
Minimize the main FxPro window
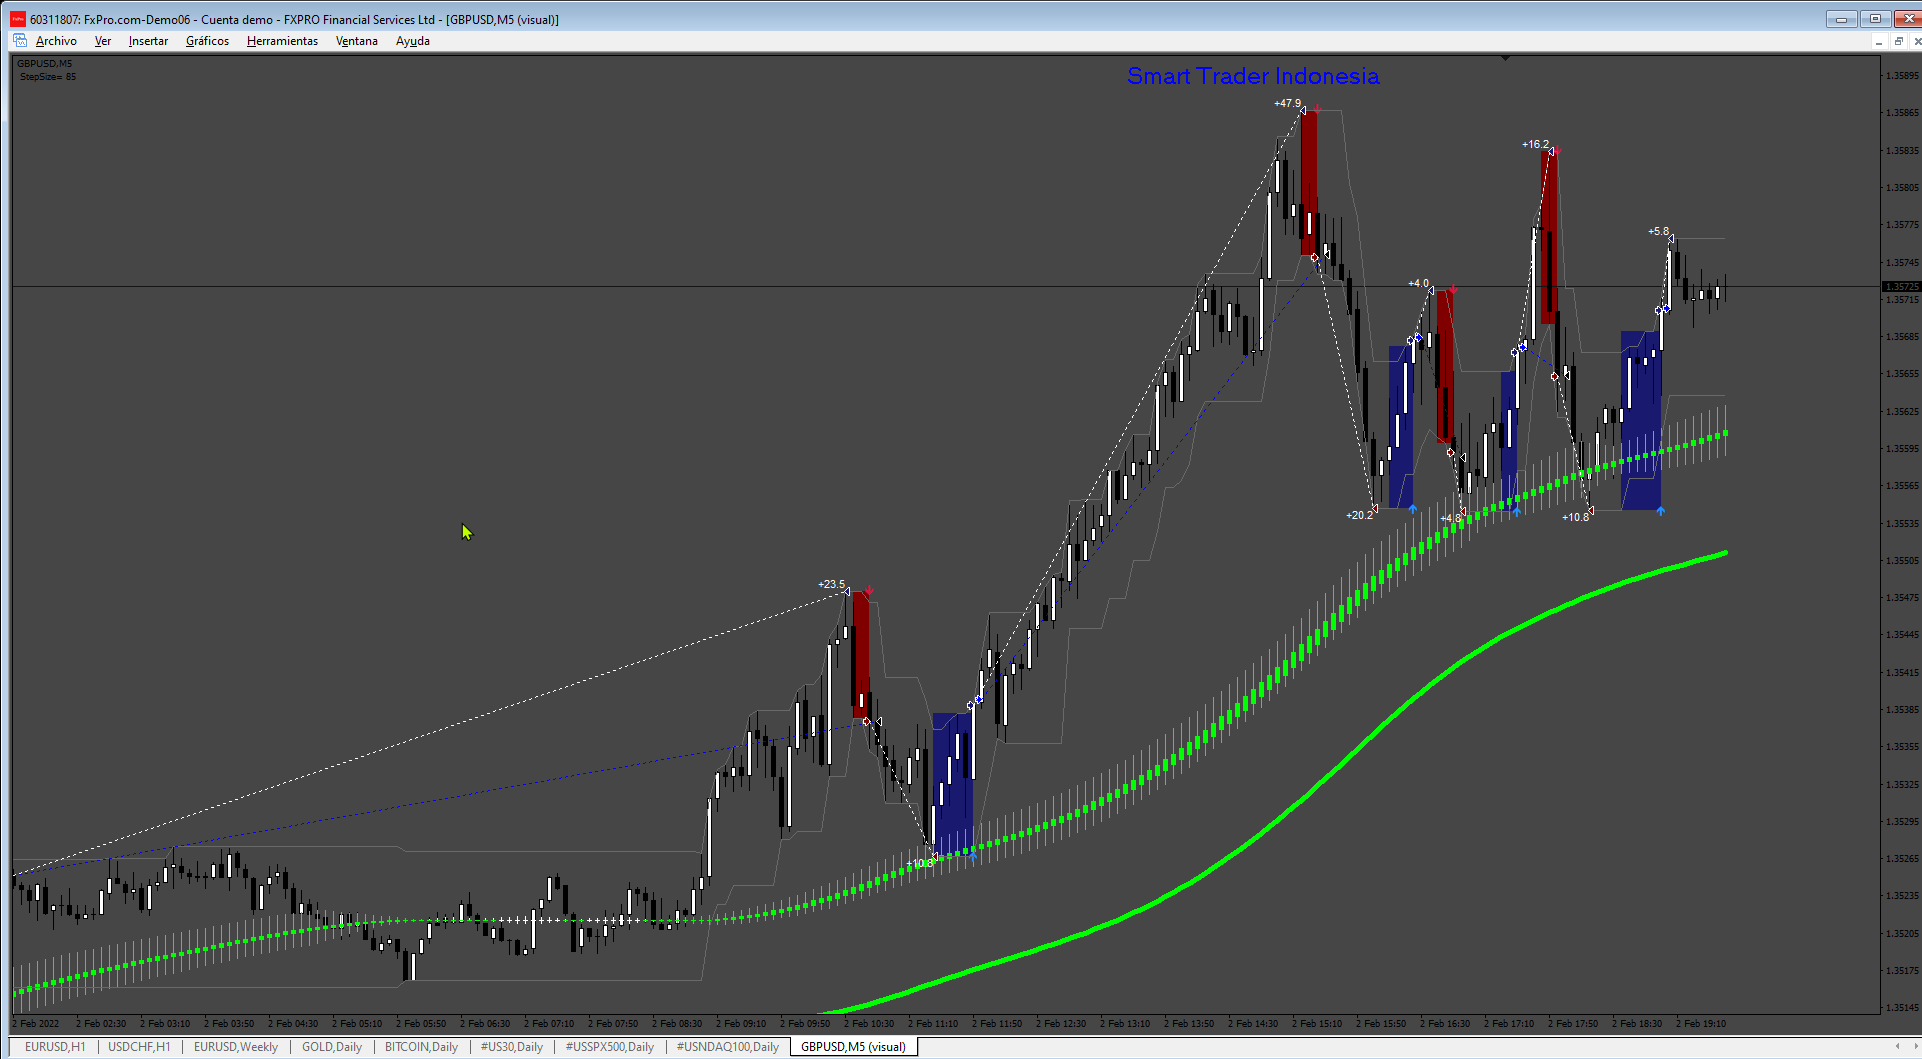point(1841,19)
